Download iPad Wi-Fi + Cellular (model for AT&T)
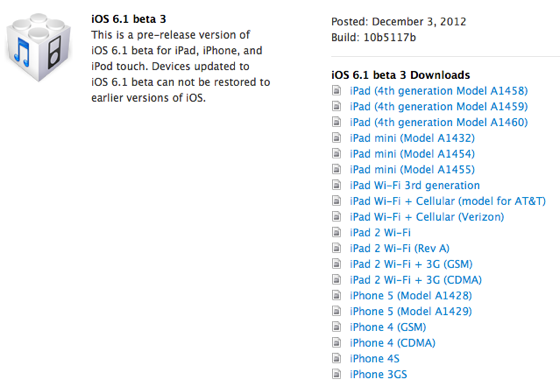The height and width of the screenshot is (387, 560). pos(448,201)
